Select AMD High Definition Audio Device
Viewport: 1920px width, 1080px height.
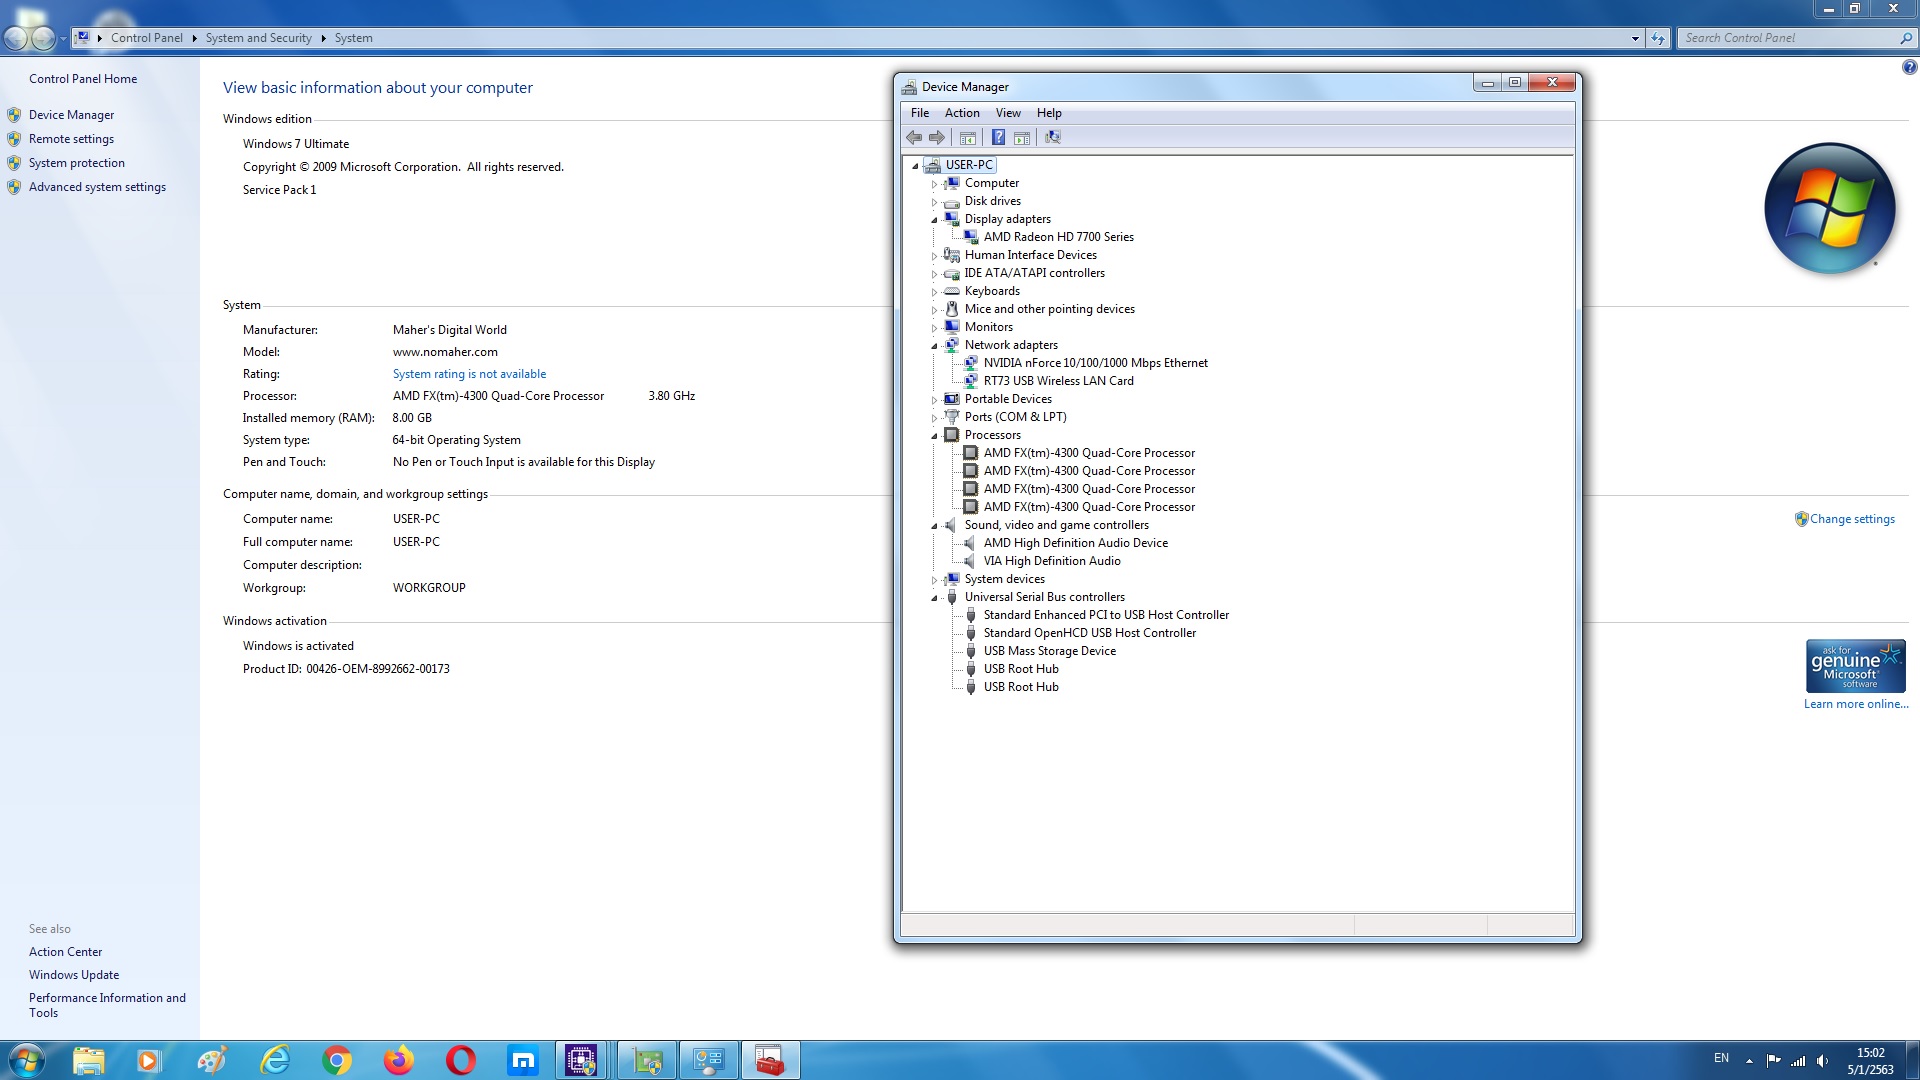[x=1075, y=543]
